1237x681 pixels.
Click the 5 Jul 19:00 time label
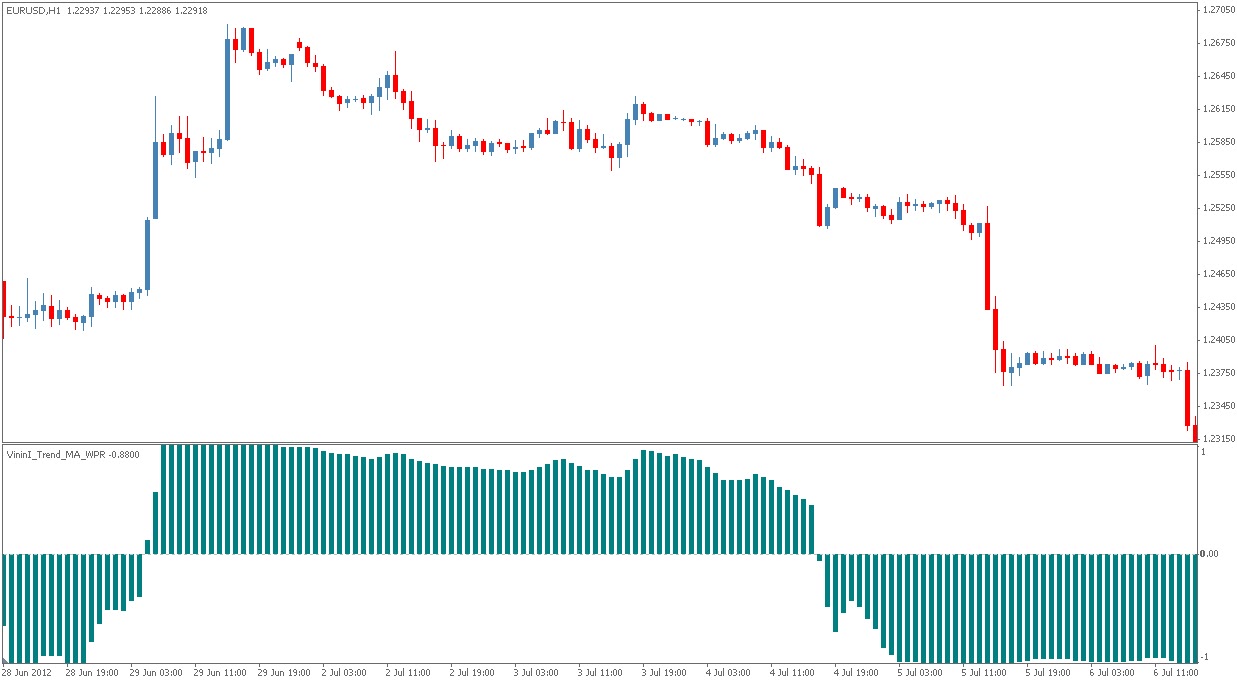(1050, 673)
